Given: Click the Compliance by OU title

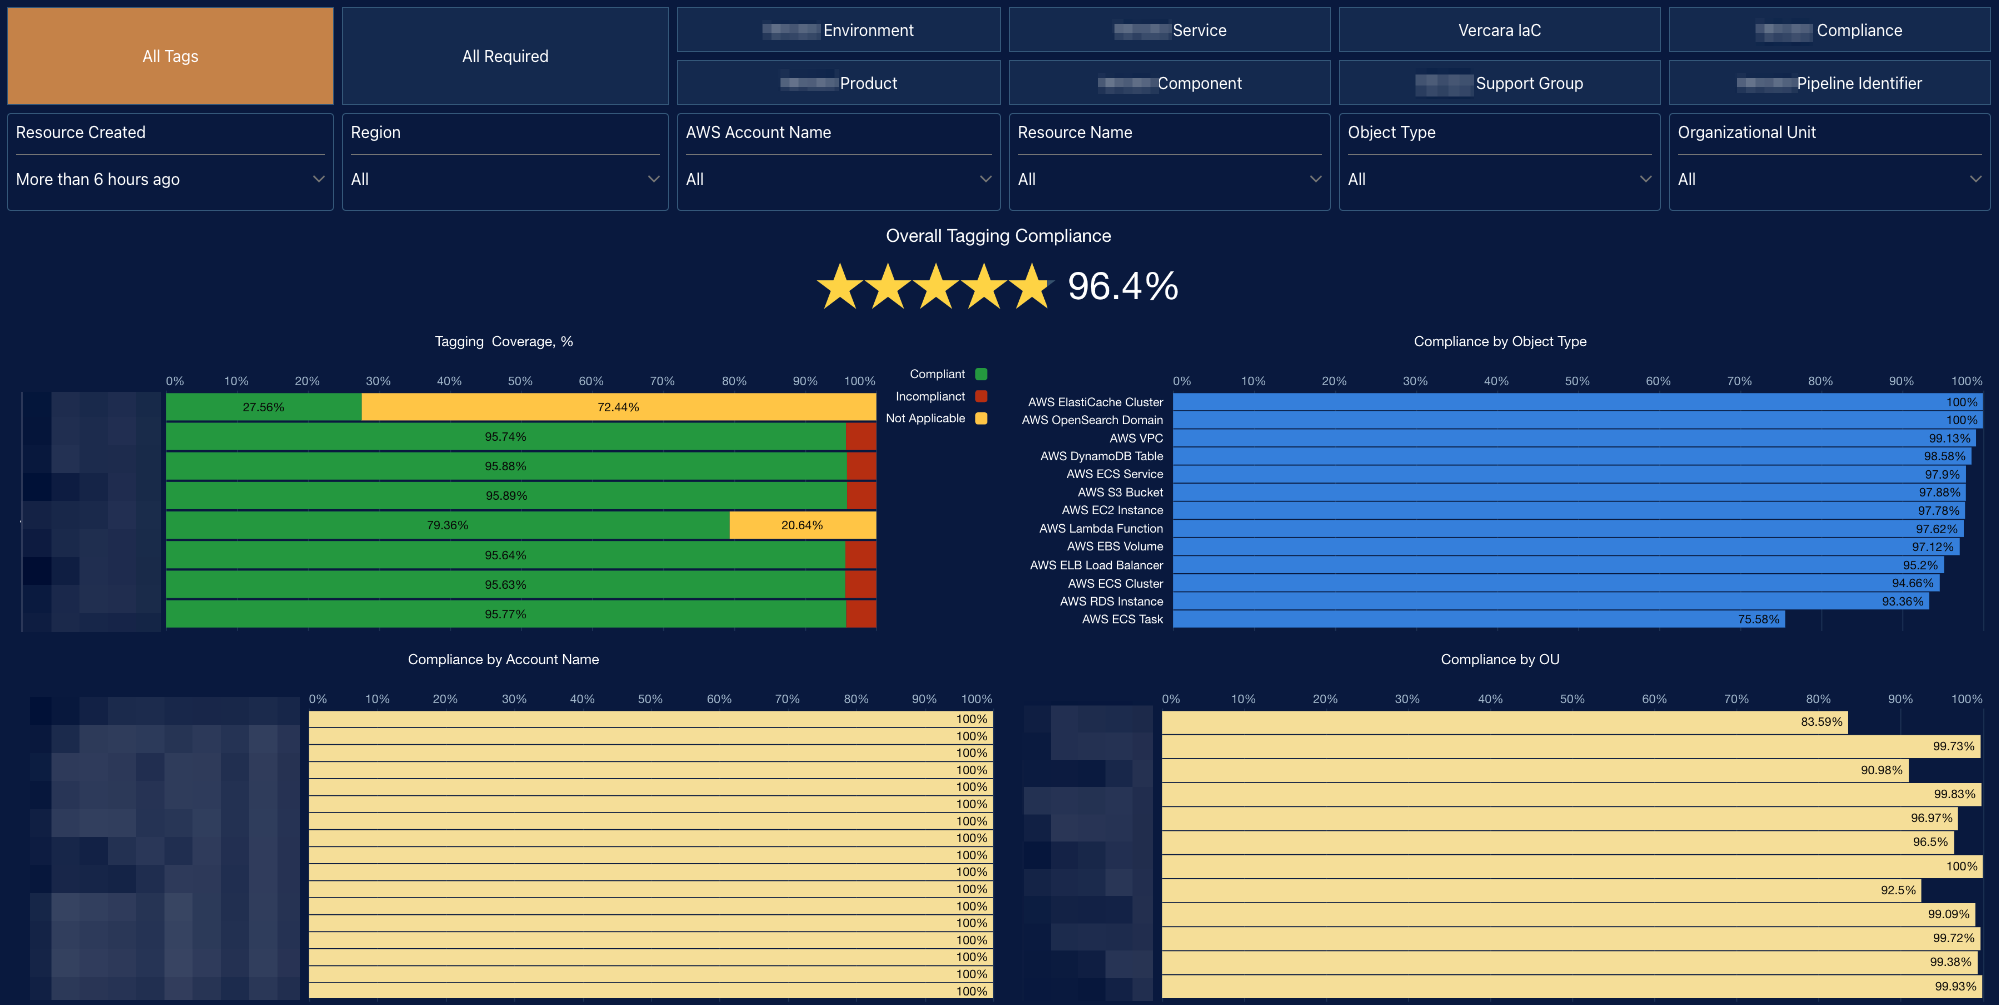Looking at the screenshot, I should coord(1500,659).
